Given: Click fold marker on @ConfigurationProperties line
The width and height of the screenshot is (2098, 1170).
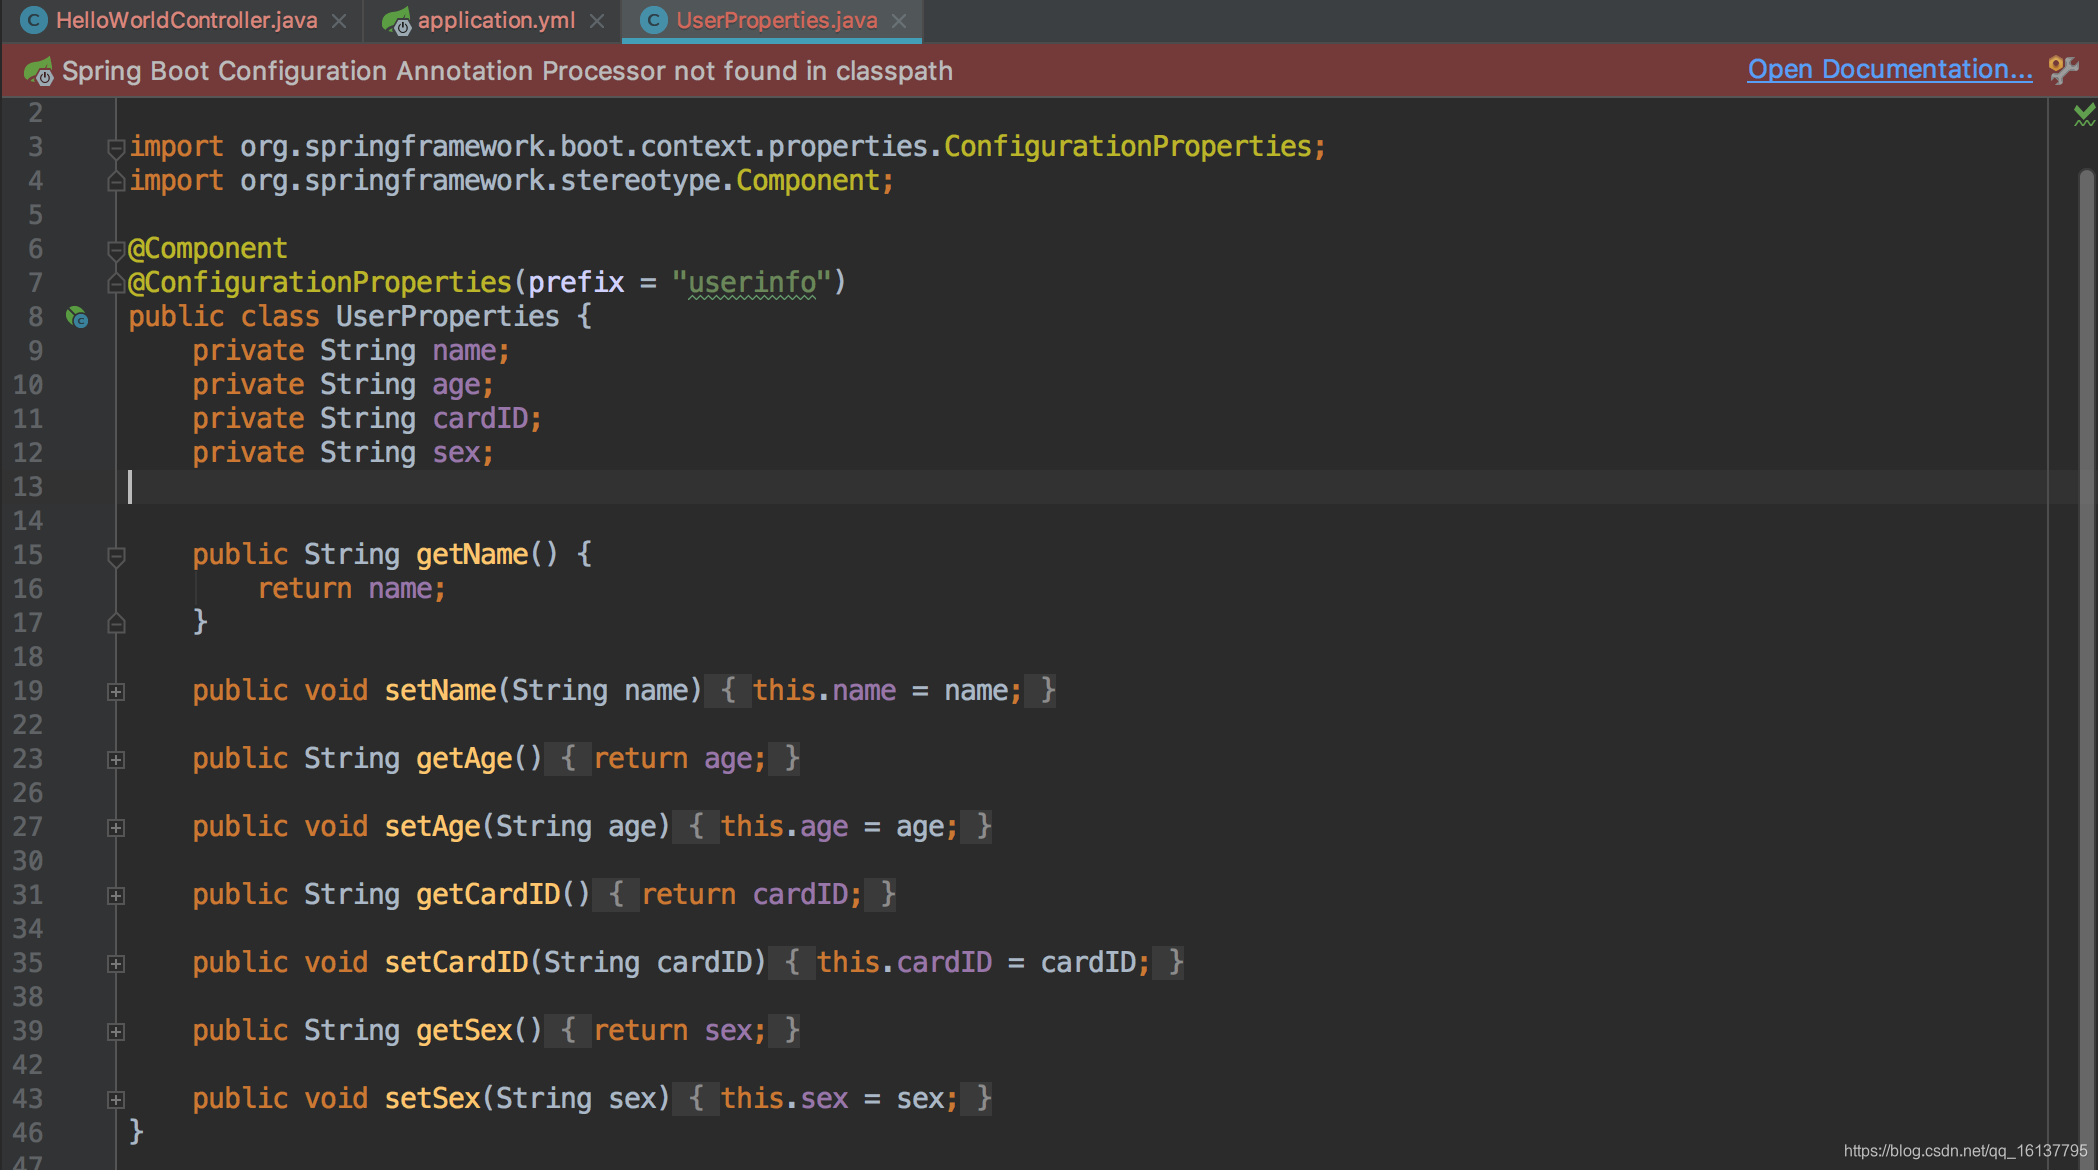Looking at the screenshot, I should (116, 284).
